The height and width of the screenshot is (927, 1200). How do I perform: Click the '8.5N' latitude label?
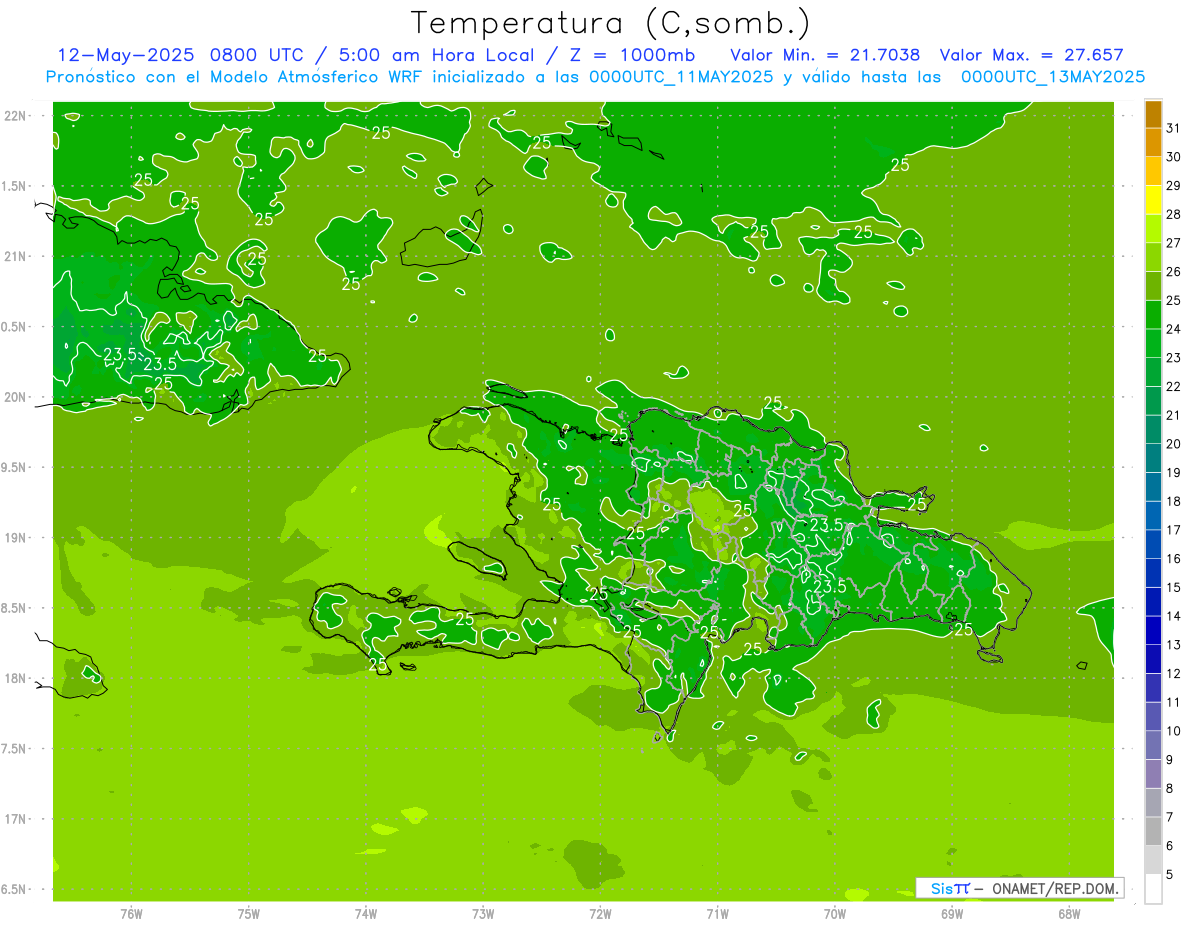click(15, 608)
